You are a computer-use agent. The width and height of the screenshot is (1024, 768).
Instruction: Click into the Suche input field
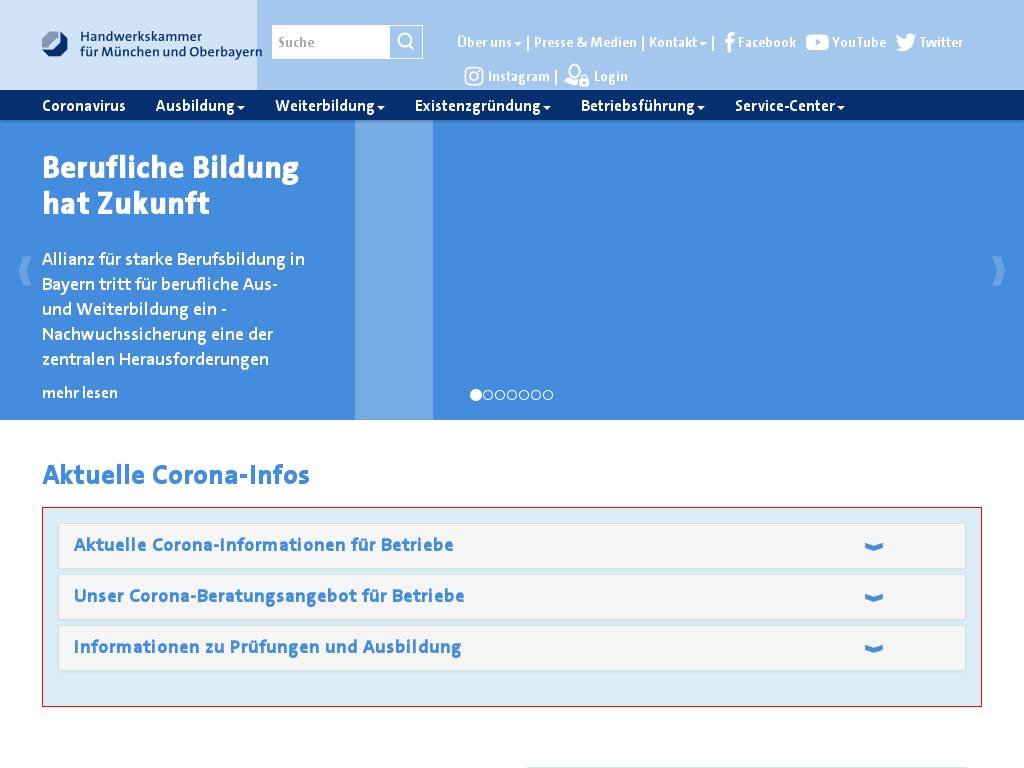pyautogui.click(x=331, y=42)
